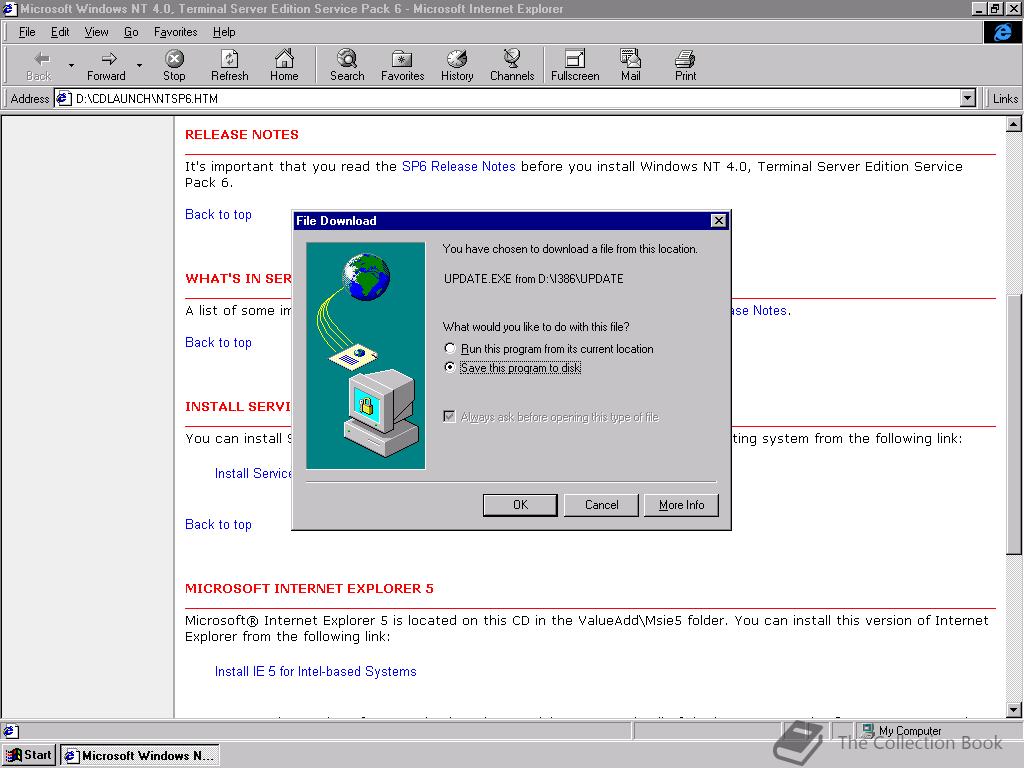
Task: Open the Search toolbar icon
Action: [347, 65]
